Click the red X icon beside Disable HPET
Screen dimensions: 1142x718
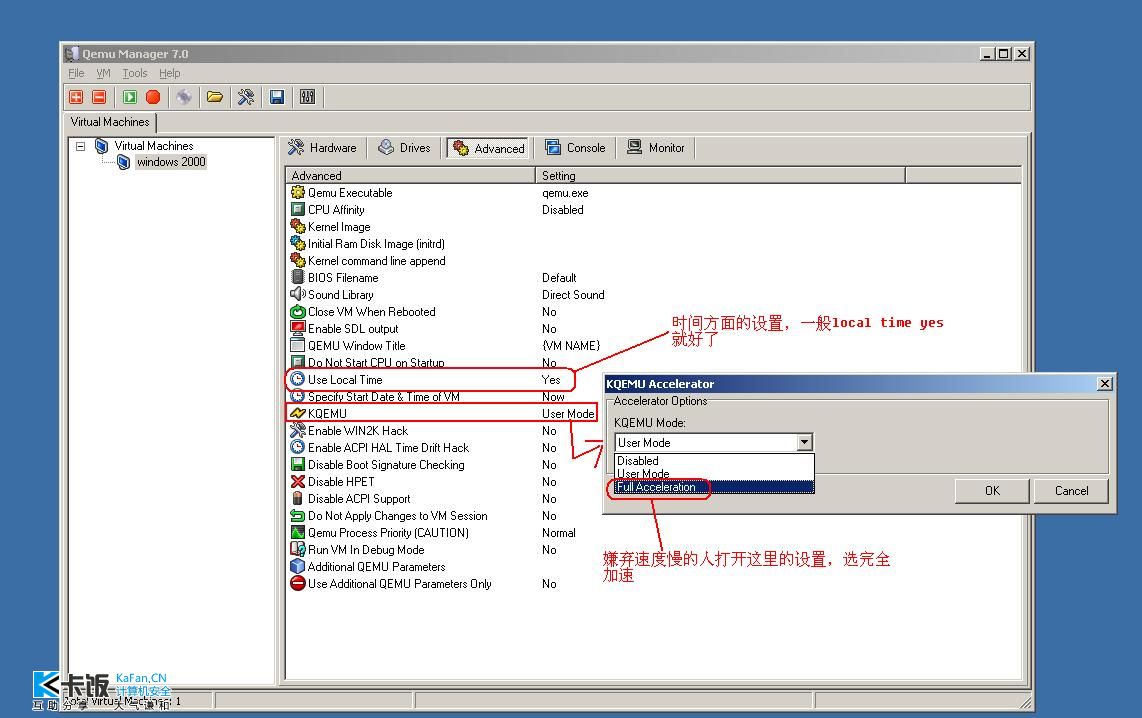click(x=298, y=481)
